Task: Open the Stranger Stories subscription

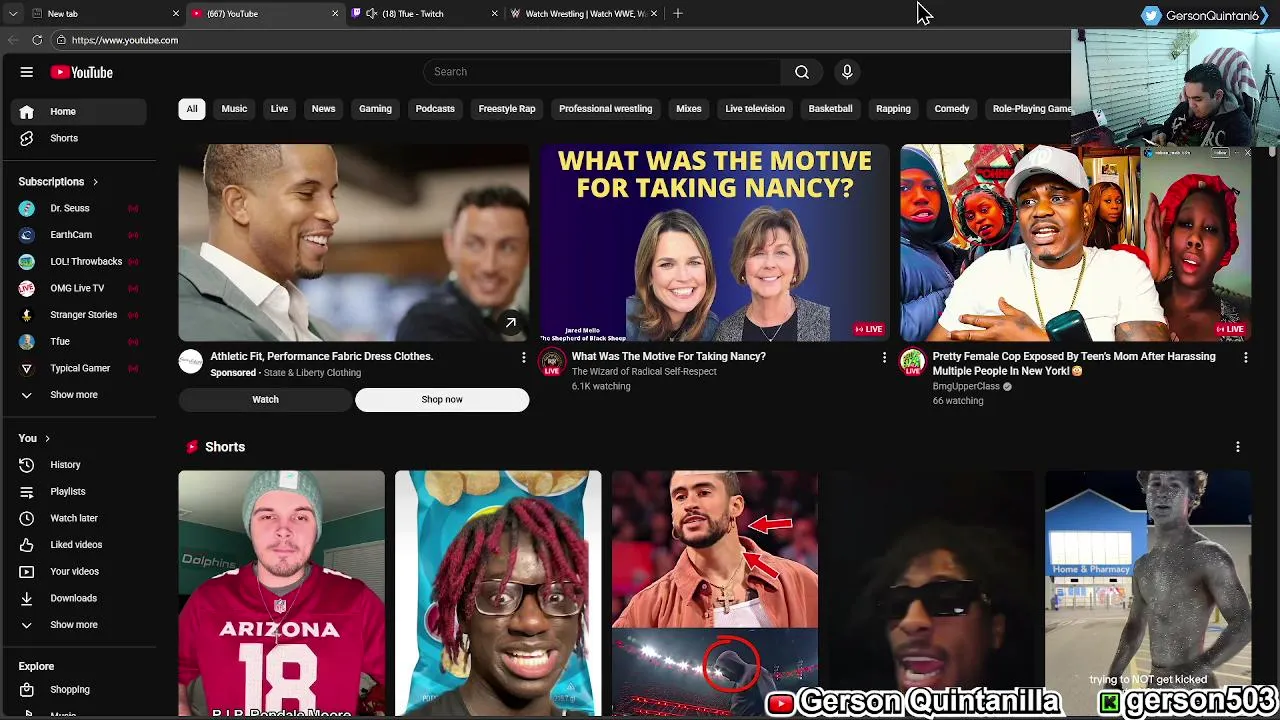Action: coord(78,315)
